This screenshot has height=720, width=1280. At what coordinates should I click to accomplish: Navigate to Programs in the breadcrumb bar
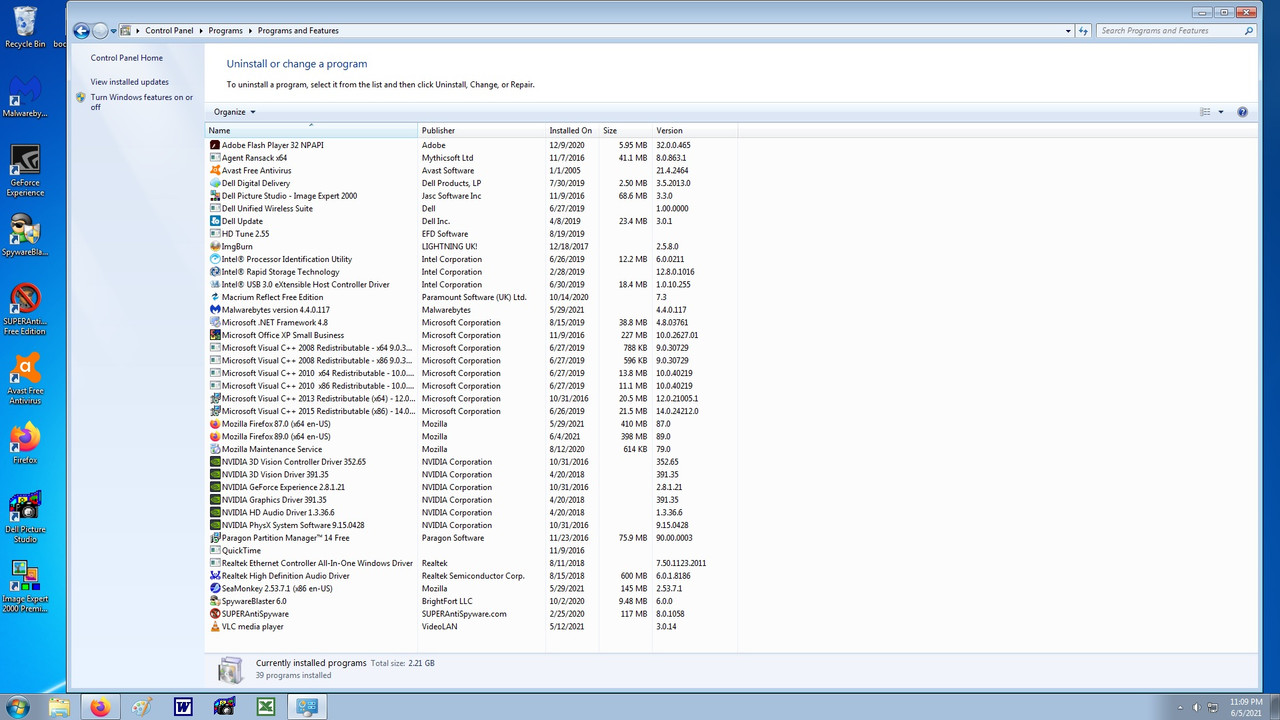point(226,31)
